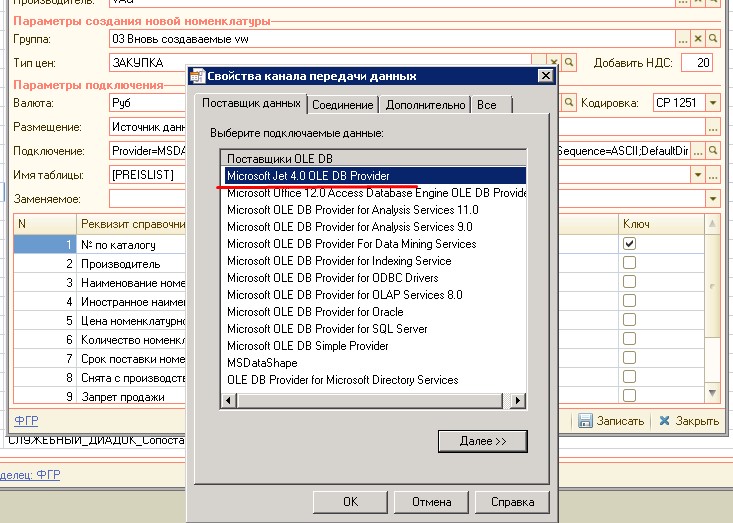Viewport: 733px width, 523px height.
Task: Uncheck Ключ for № по каталогу row
Action: [x=629, y=244]
